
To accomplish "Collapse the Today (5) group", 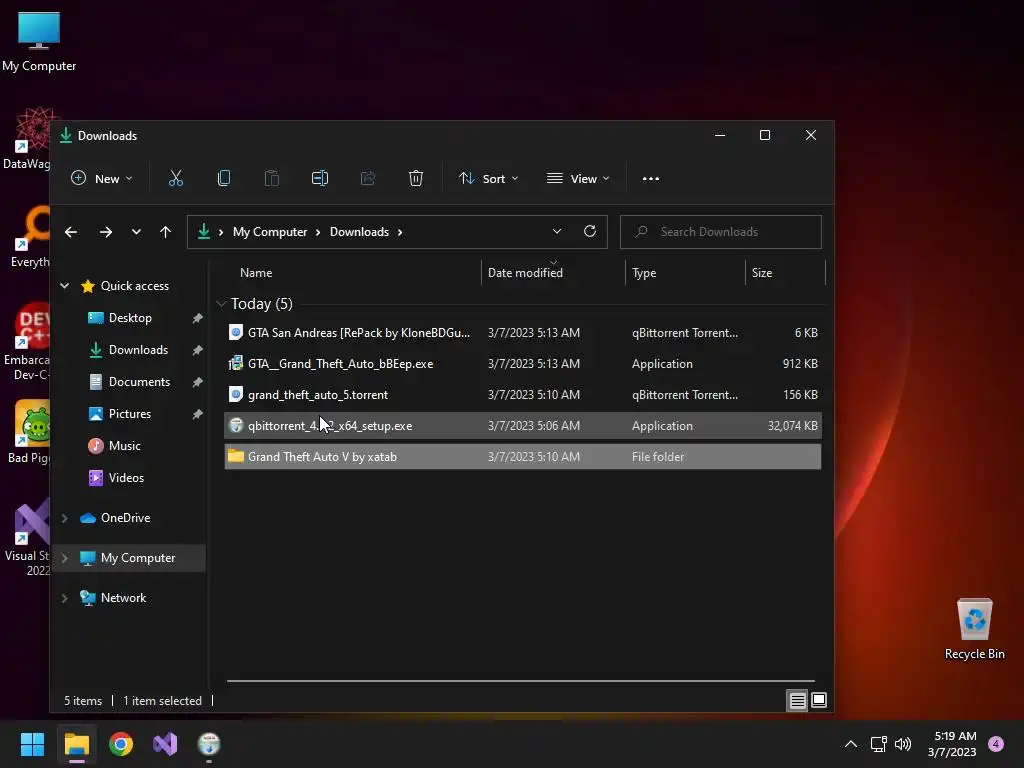I will (x=221, y=304).
